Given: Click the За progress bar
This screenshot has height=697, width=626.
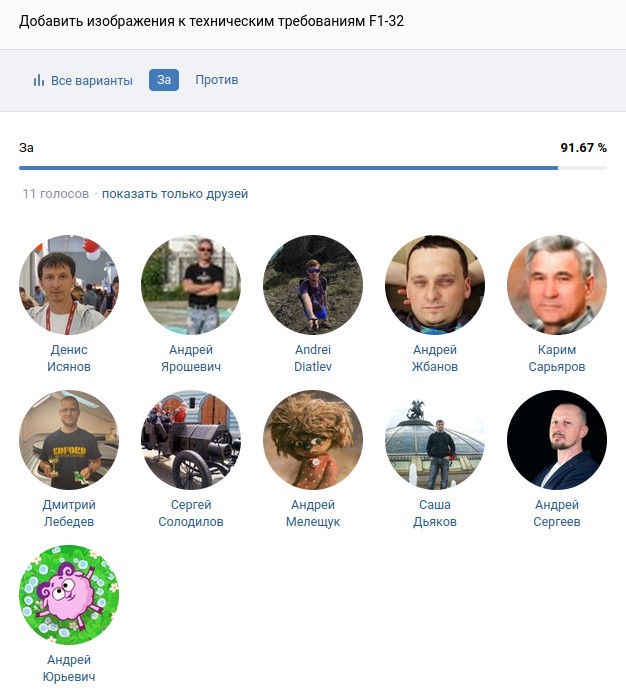Looking at the screenshot, I should click(313, 168).
